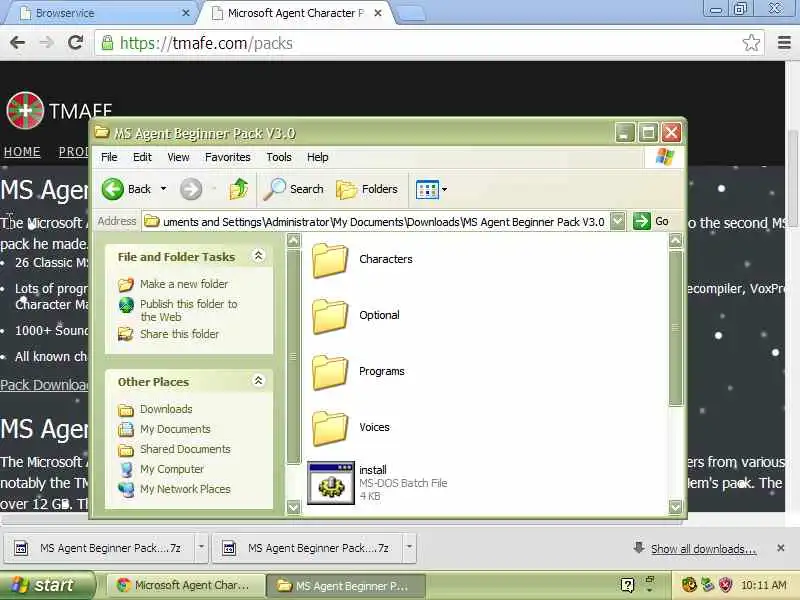Close the Chrome downloads bar
This screenshot has width=800, height=600.
(781, 548)
